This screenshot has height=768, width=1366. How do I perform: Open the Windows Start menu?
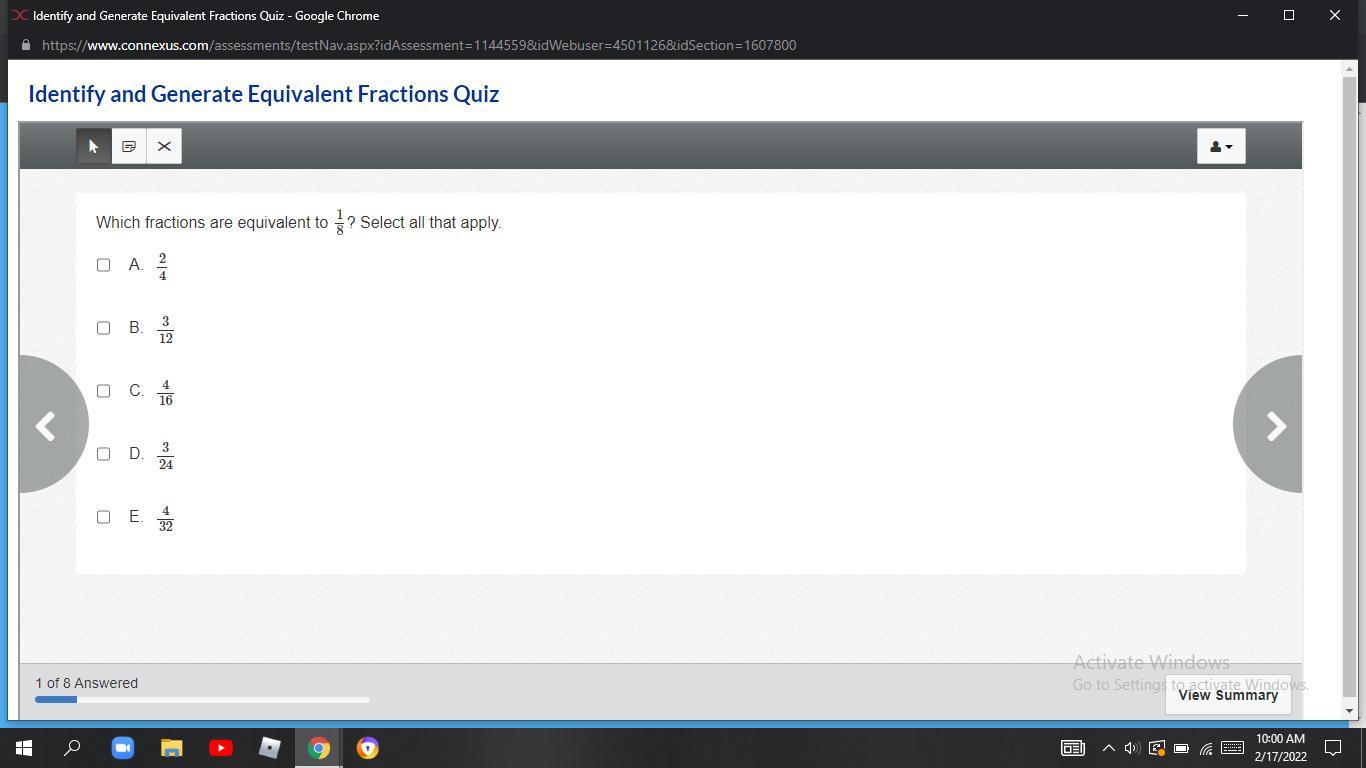click(24, 748)
